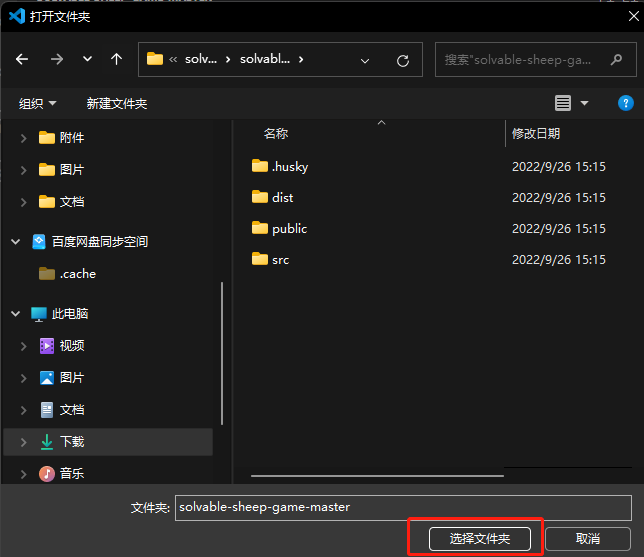Go back with the left arrow
The width and height of the screenshot is (644, 557).
click(22, 60)
